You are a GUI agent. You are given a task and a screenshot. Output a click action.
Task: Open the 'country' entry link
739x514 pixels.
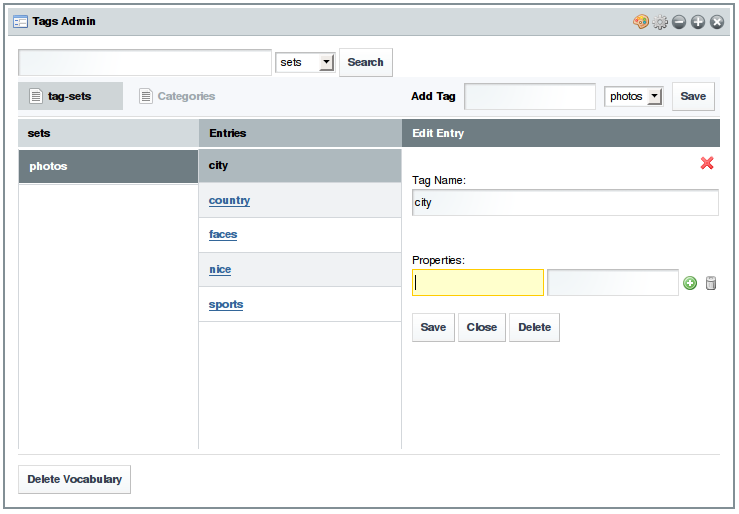click(x=229, y=200)
